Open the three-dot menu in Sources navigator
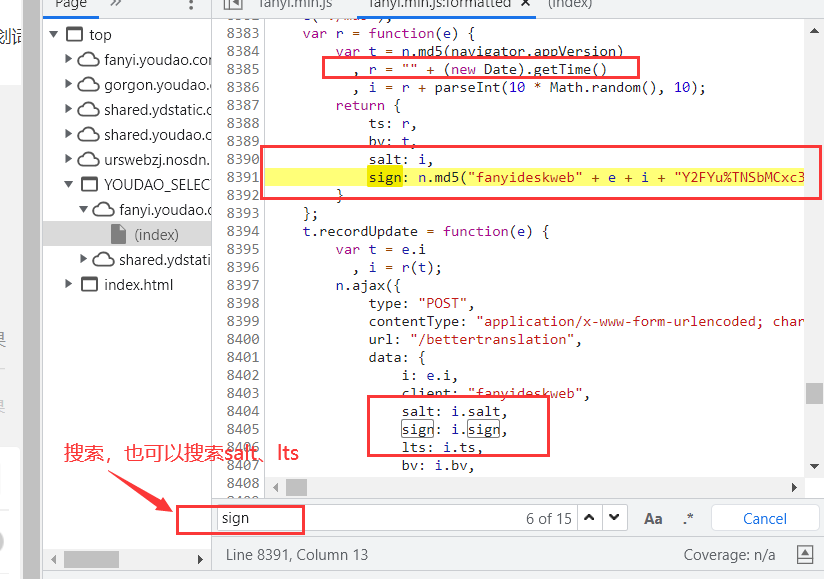The height and width of the screenshot is (579, 824). pyautogui.click(x=191, y=5)
